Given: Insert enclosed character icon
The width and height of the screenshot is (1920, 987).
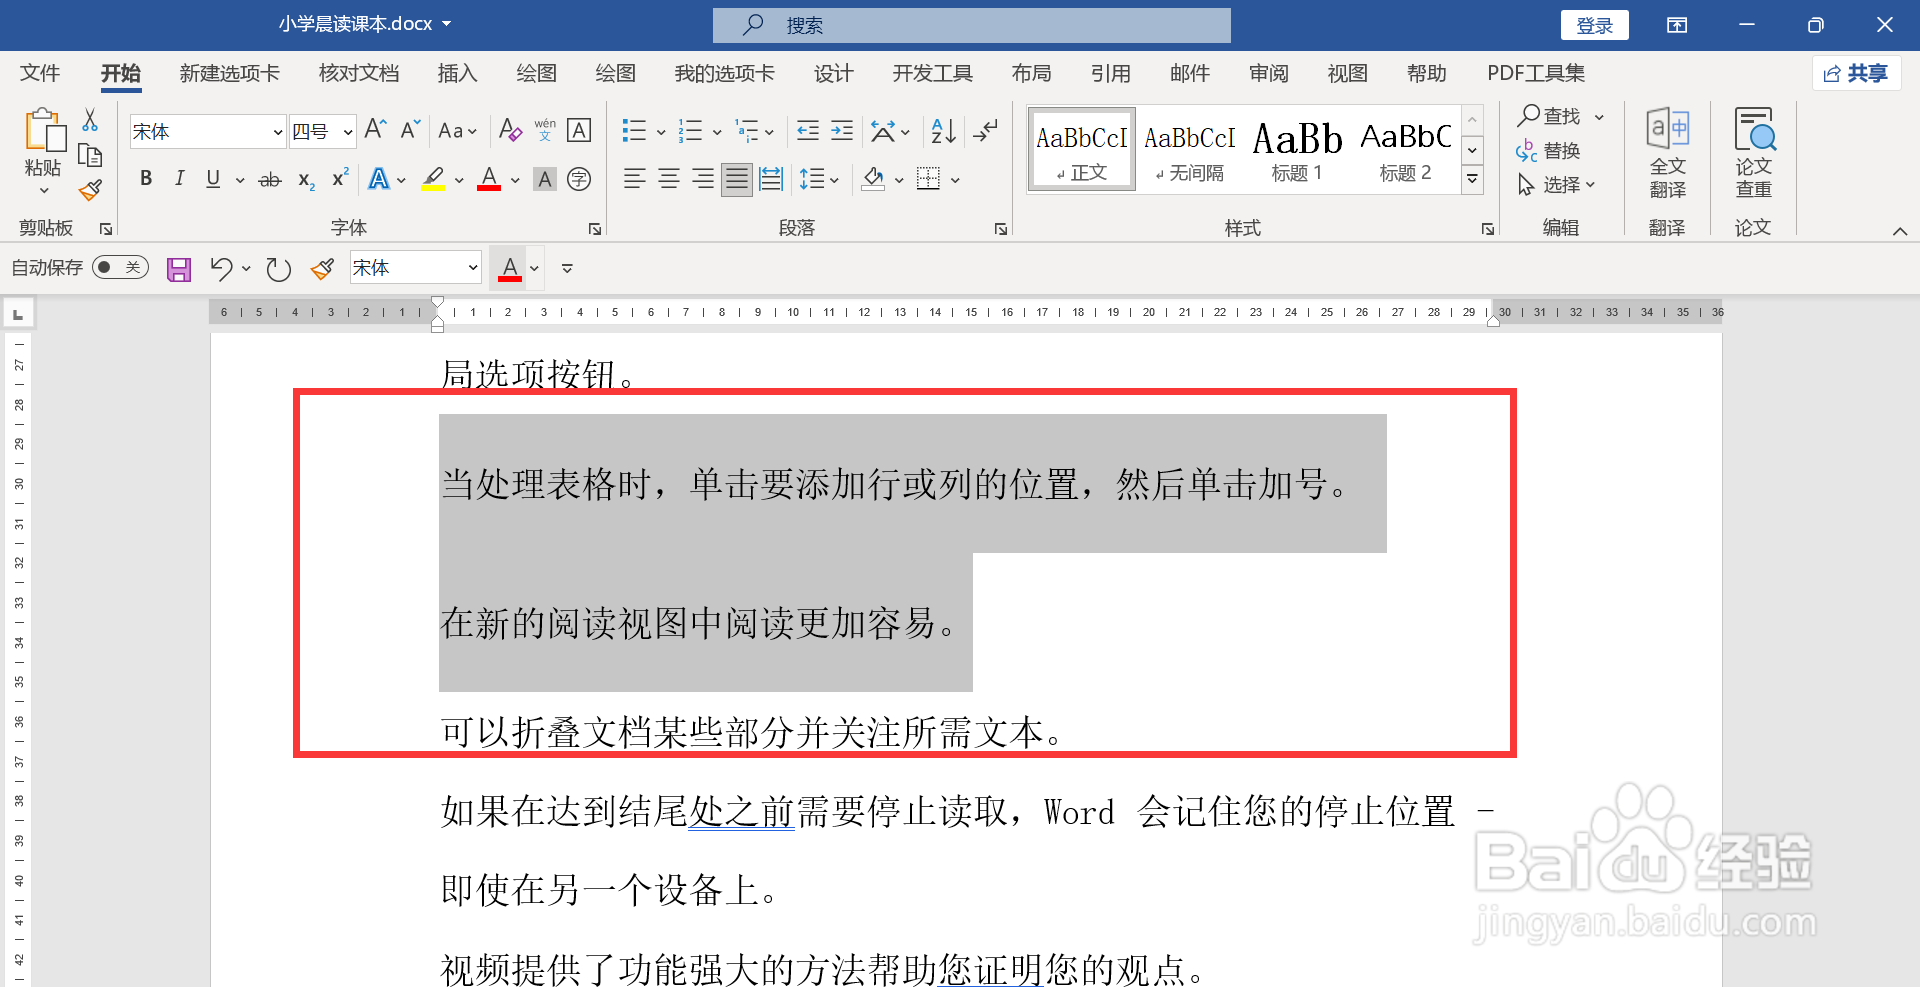Looking at the screenshot, I should coord(579,180).
